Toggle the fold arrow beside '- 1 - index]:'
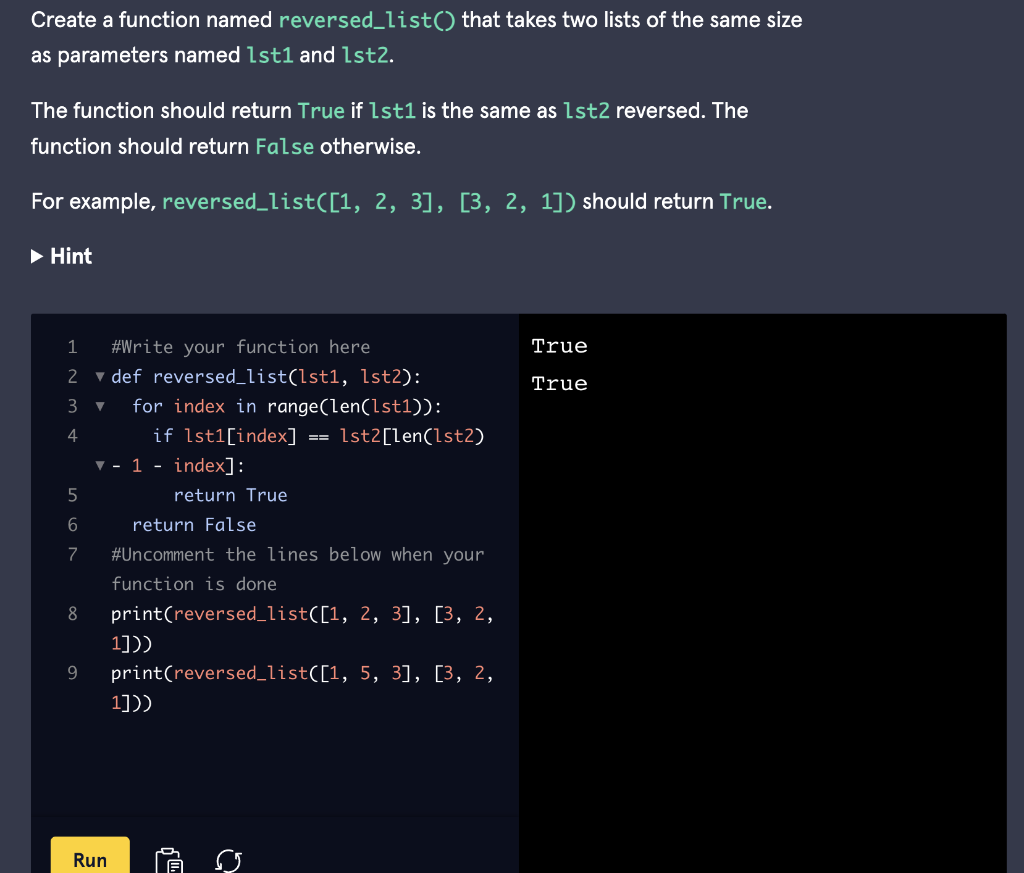This screenshot has width=1024, height=873. 100,466
